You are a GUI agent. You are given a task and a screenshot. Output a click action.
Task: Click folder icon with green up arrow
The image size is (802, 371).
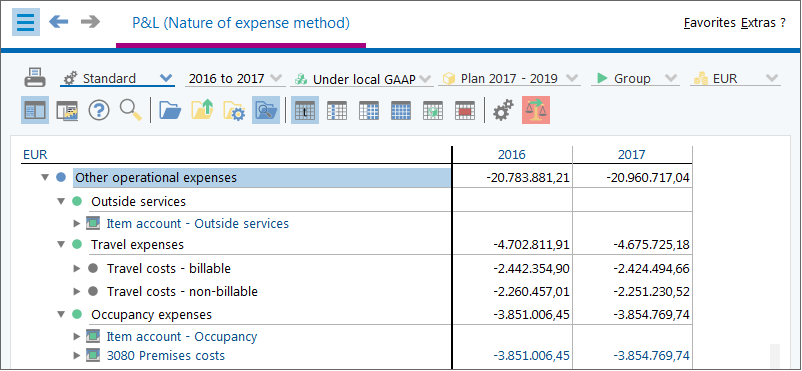click(x=202, y=110)
